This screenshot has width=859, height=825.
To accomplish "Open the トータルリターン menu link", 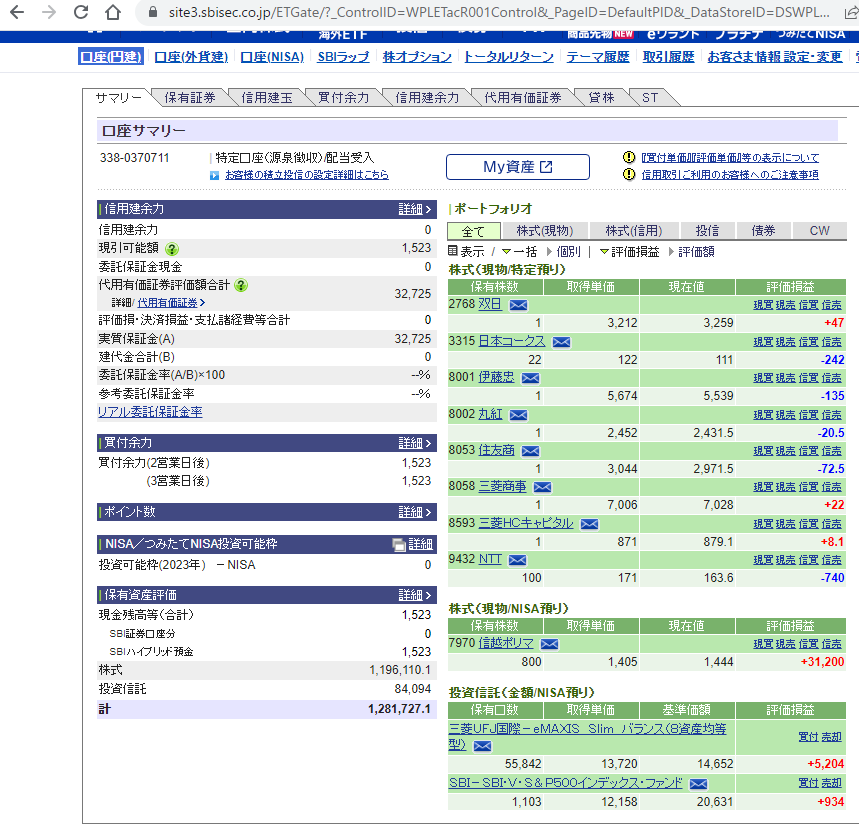I will click(x=509, y=57).
